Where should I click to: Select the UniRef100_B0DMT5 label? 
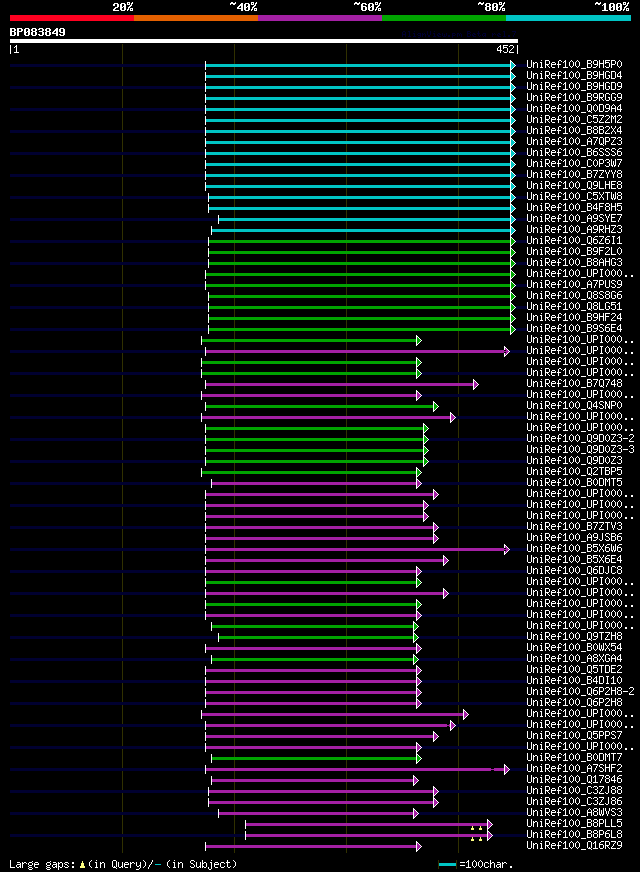pos(574,483)
